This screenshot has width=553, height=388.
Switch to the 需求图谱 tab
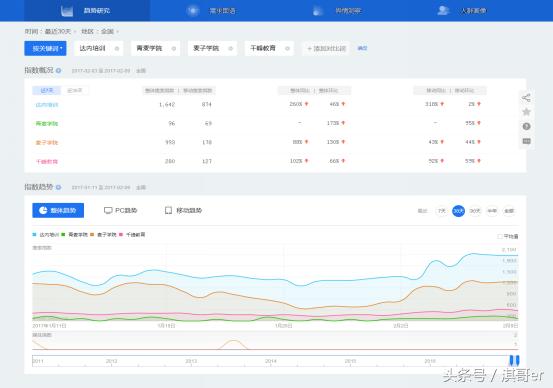(x=212, y=11)
